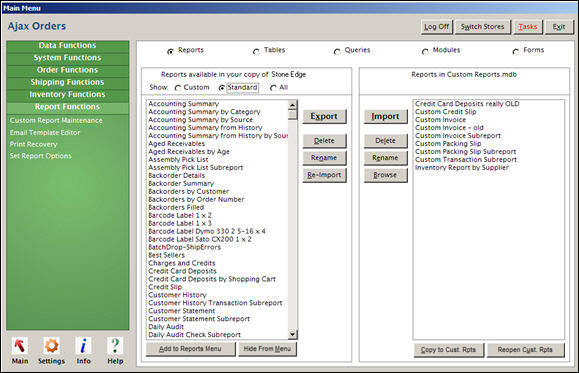Select the Queries radio button

point(337,52)
